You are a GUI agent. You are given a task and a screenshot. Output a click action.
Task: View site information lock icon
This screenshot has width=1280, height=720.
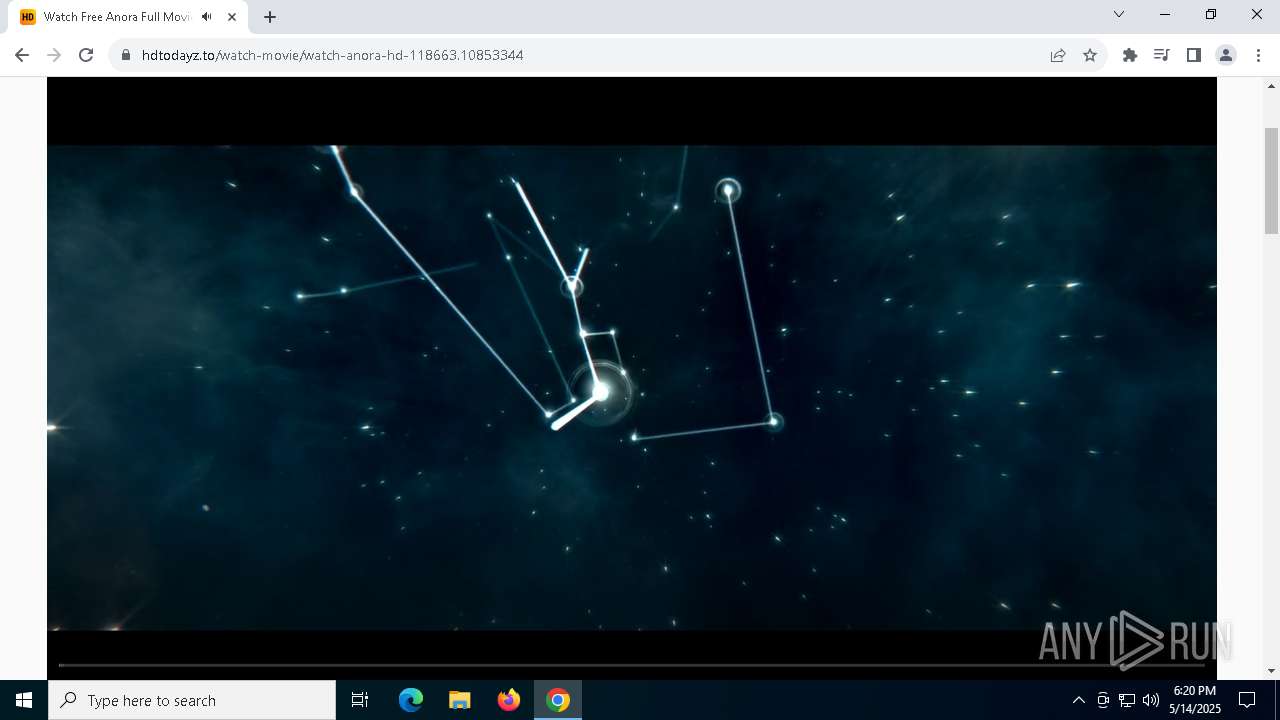pyautogui.click(x=126, y=55)
